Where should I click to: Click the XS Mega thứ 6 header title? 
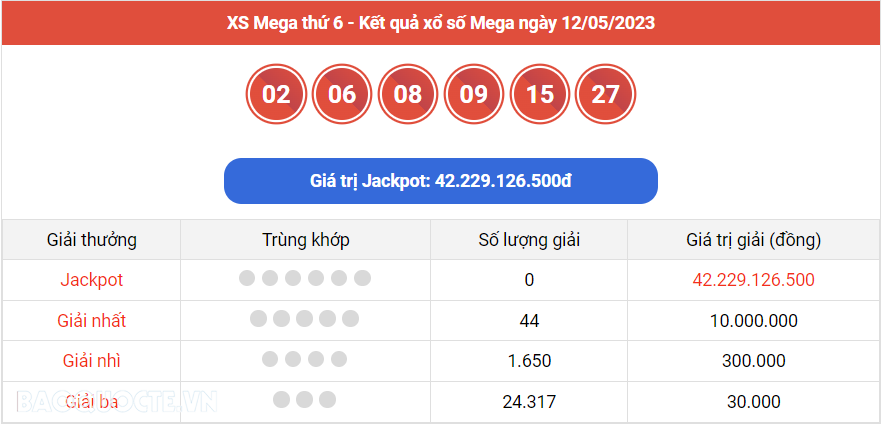[x=440, y=22]
